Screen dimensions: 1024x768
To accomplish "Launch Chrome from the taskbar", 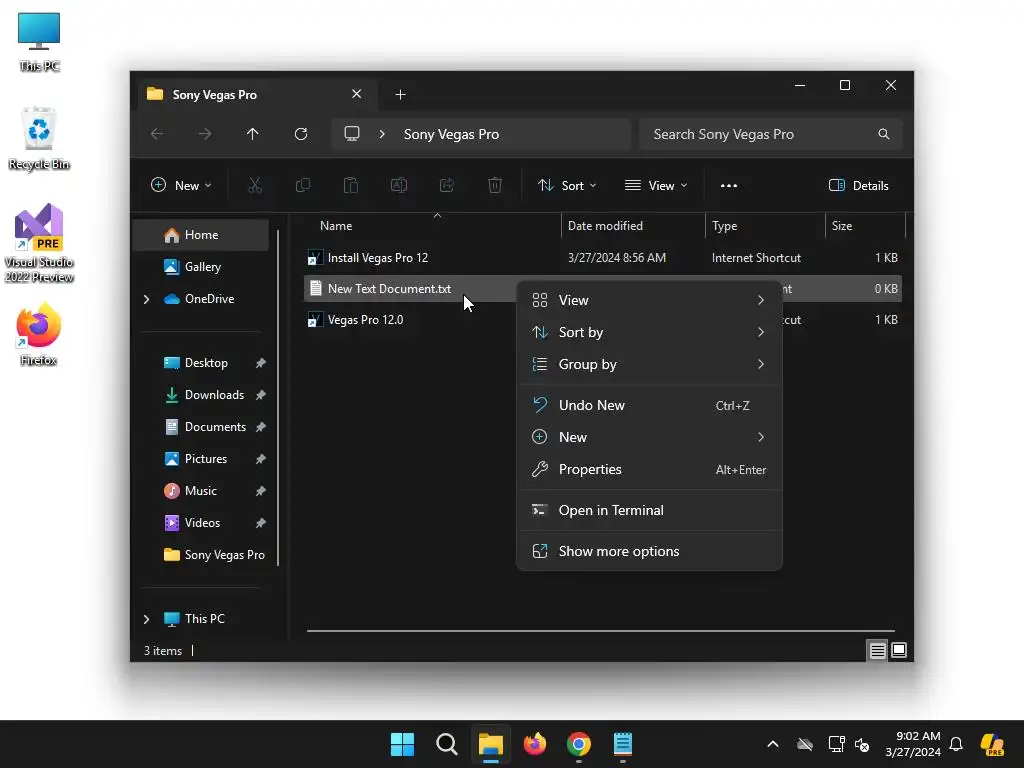I will tap(579, 744).
